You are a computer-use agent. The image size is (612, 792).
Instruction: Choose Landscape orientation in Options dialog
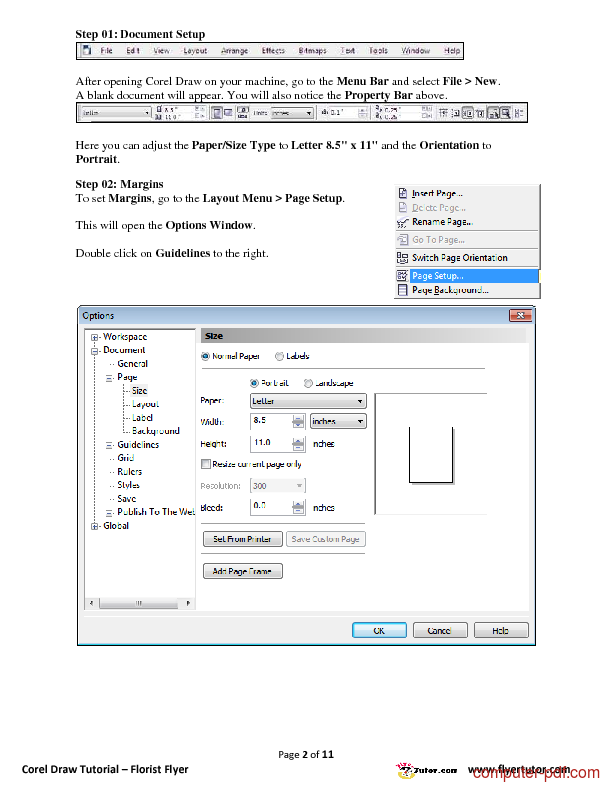point(308,383)
